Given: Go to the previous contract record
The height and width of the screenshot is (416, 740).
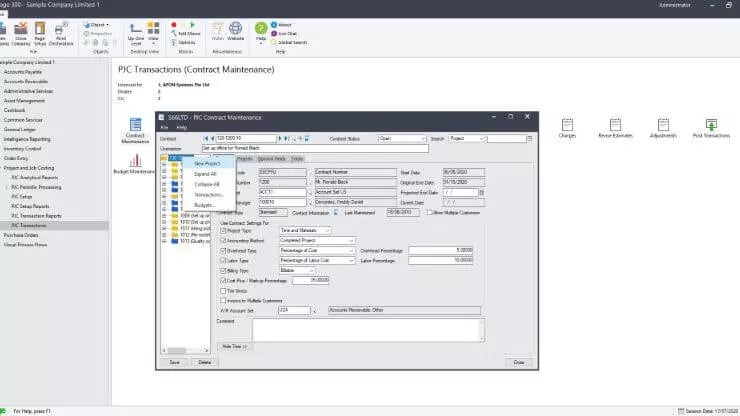Looking at the screenshot, I should 212,138.
